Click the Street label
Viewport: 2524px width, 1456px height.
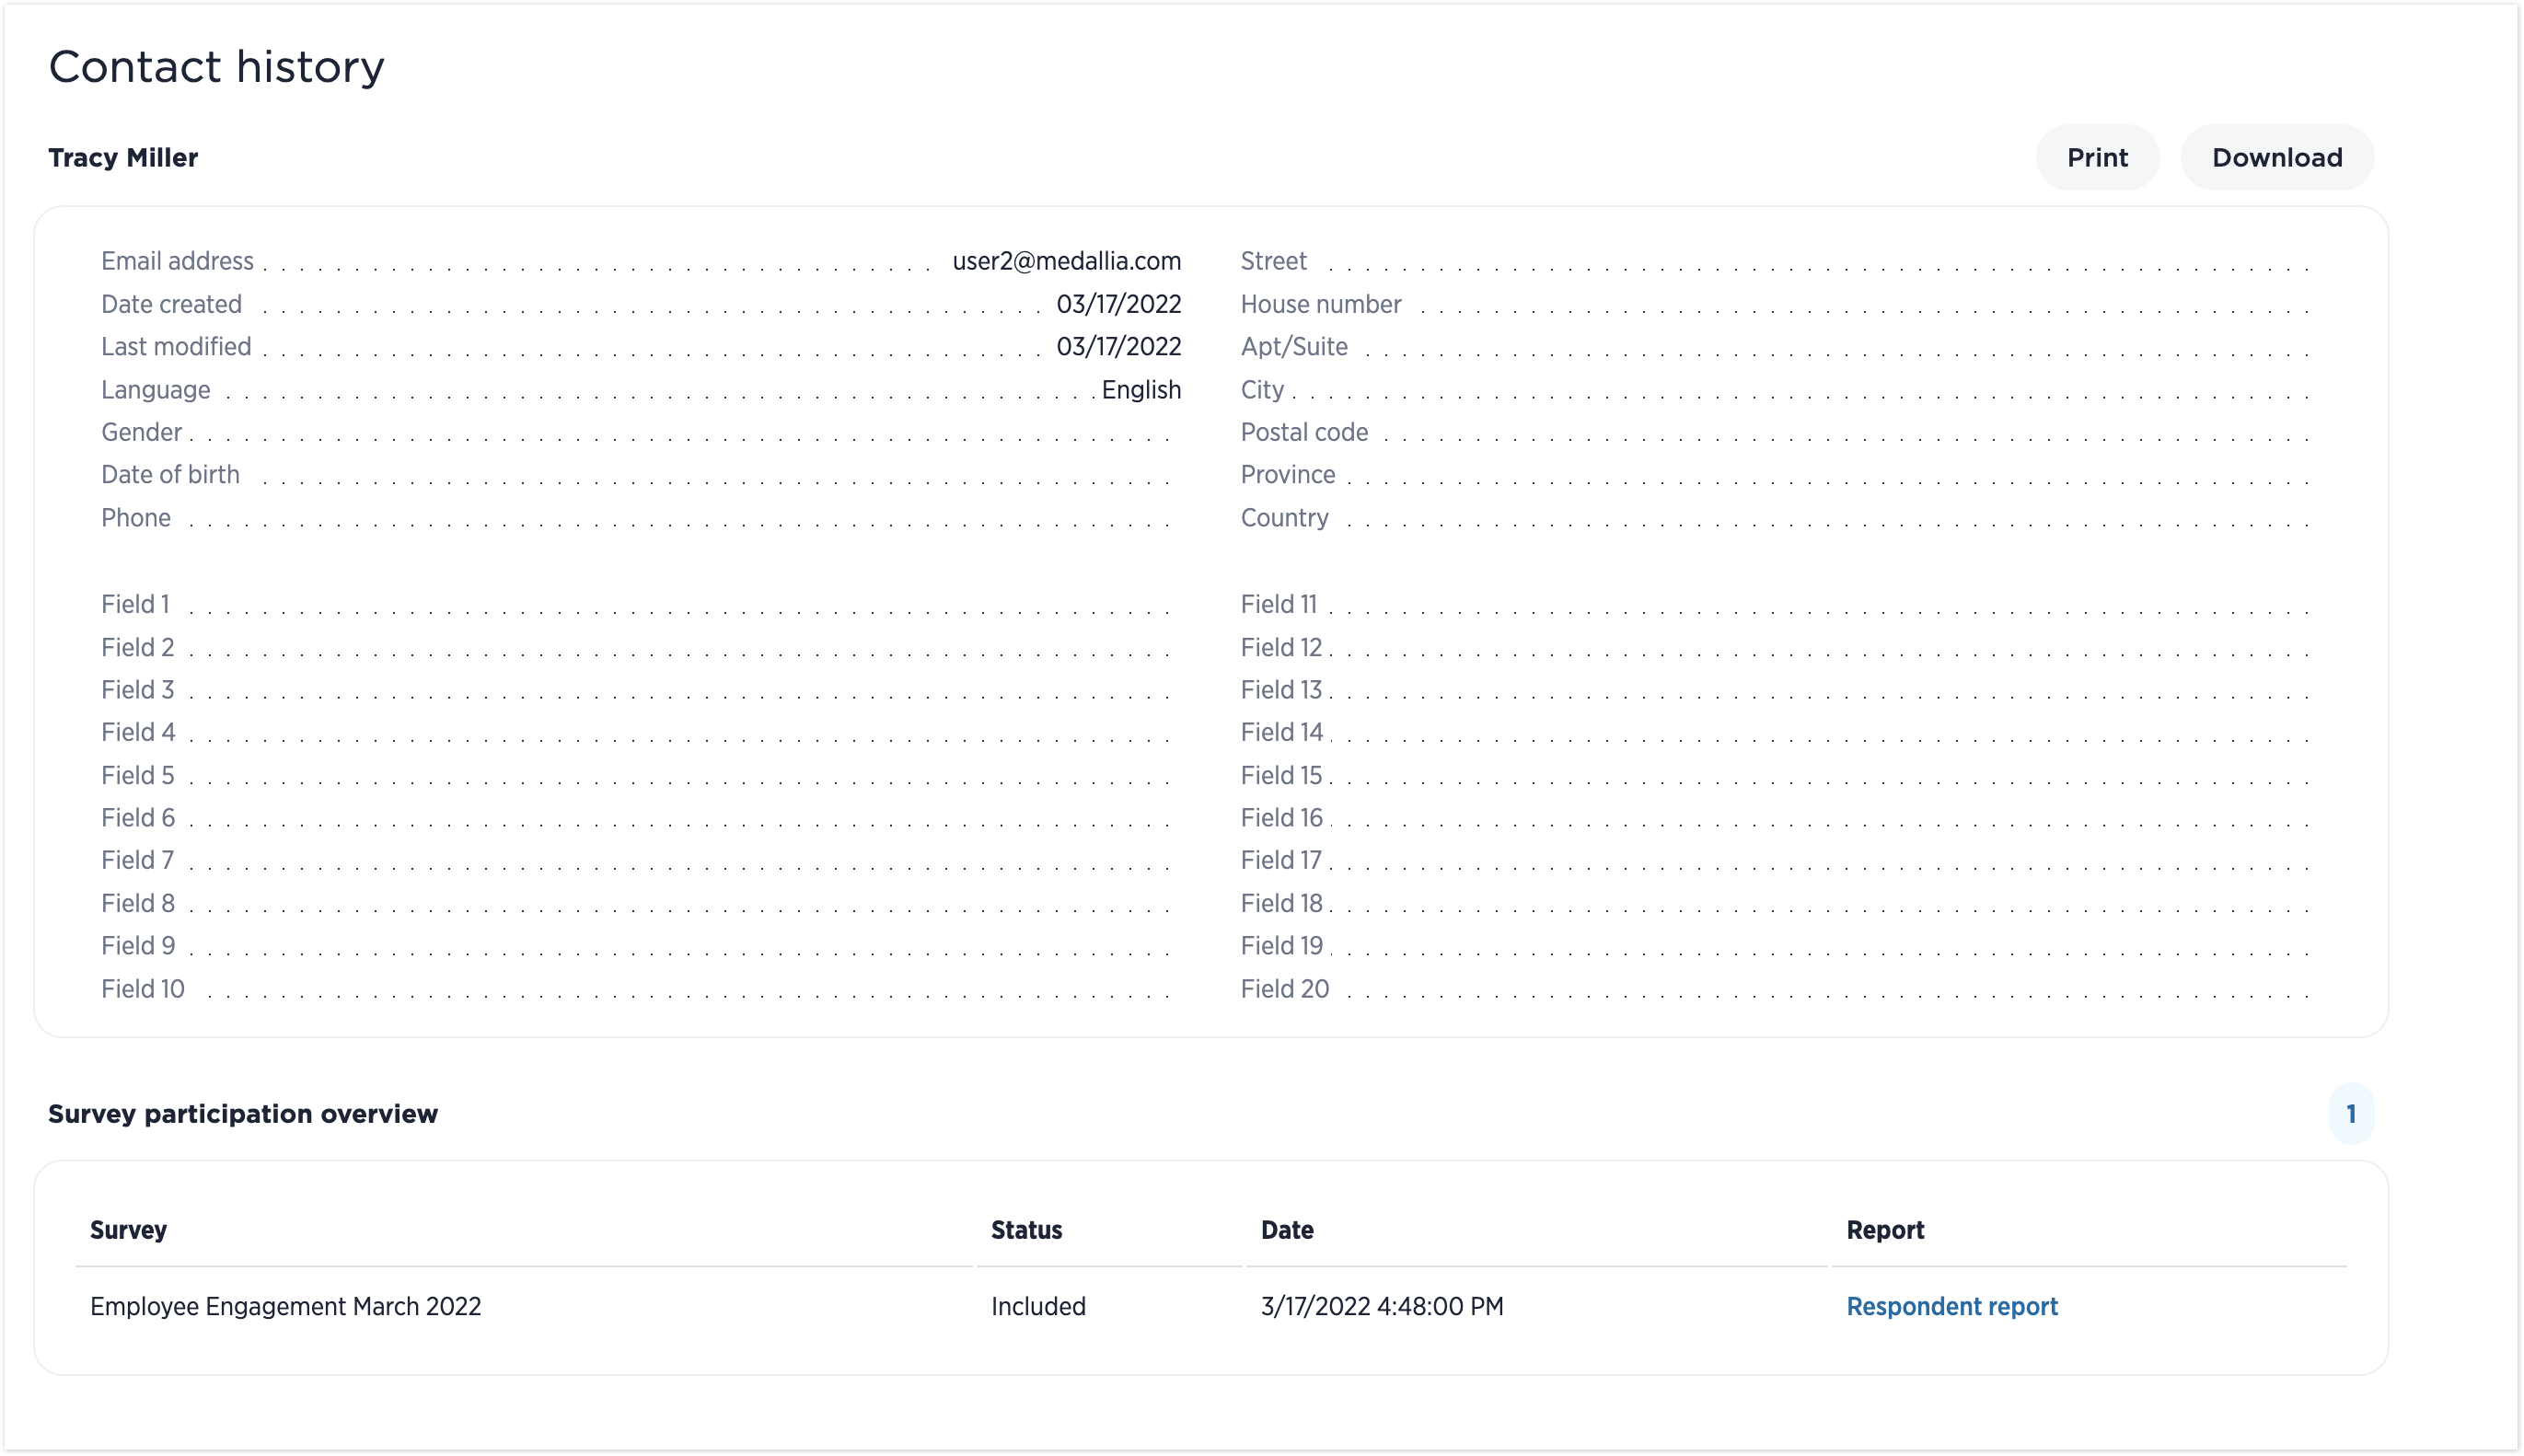[x=1273, y=261]
